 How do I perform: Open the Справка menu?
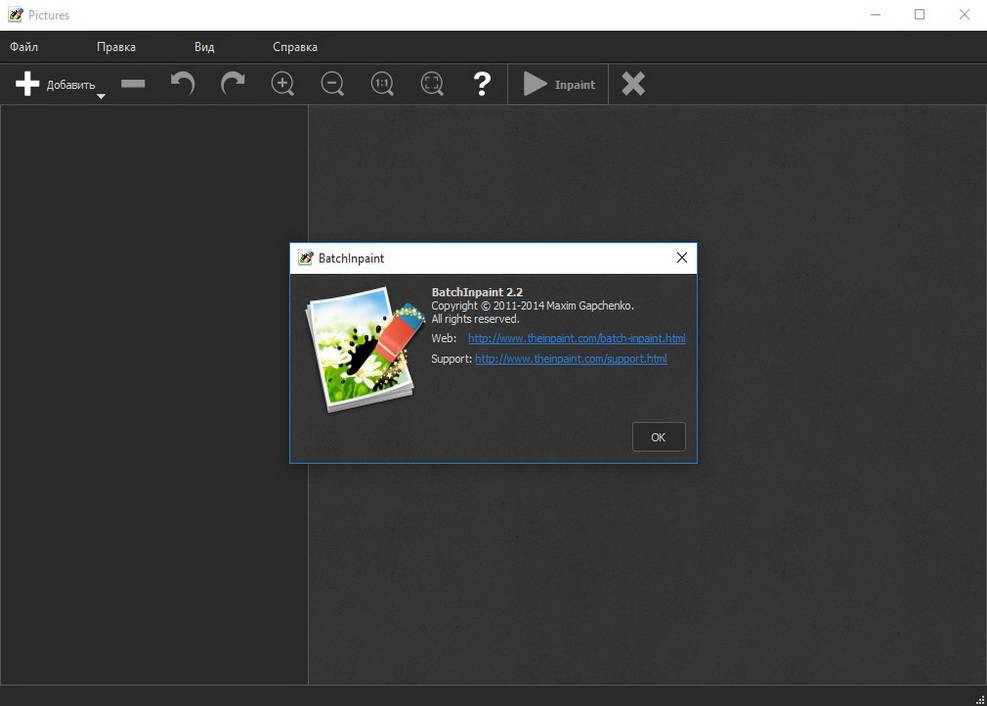[x=295, y=47]
